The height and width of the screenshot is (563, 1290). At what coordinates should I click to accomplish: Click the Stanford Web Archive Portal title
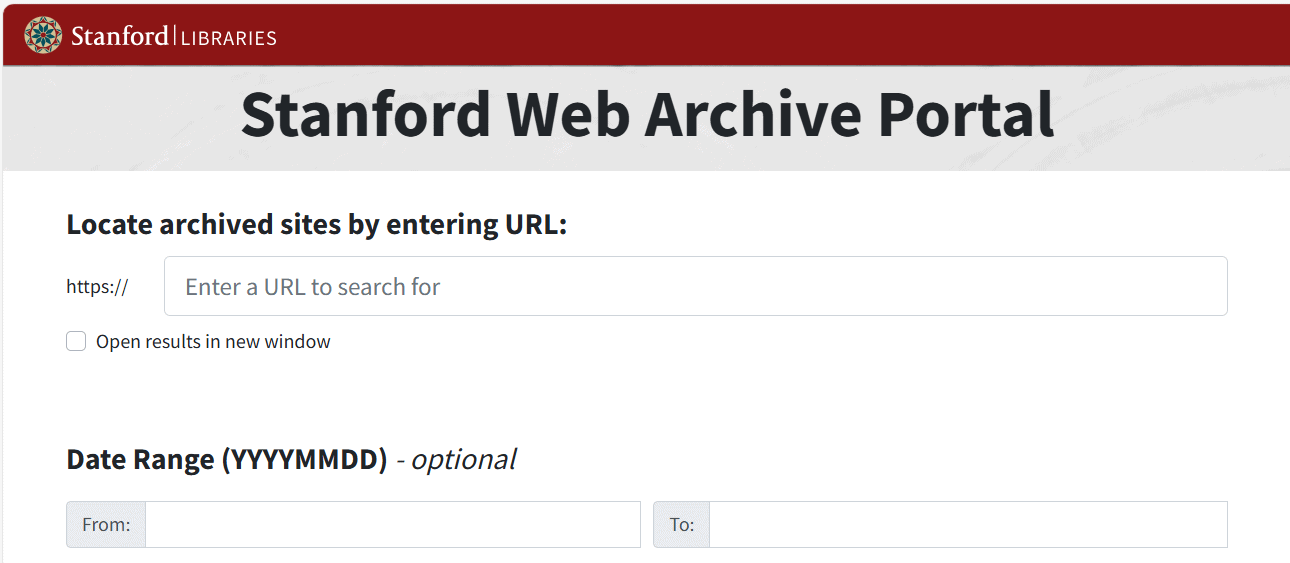(x=647, y=114)
